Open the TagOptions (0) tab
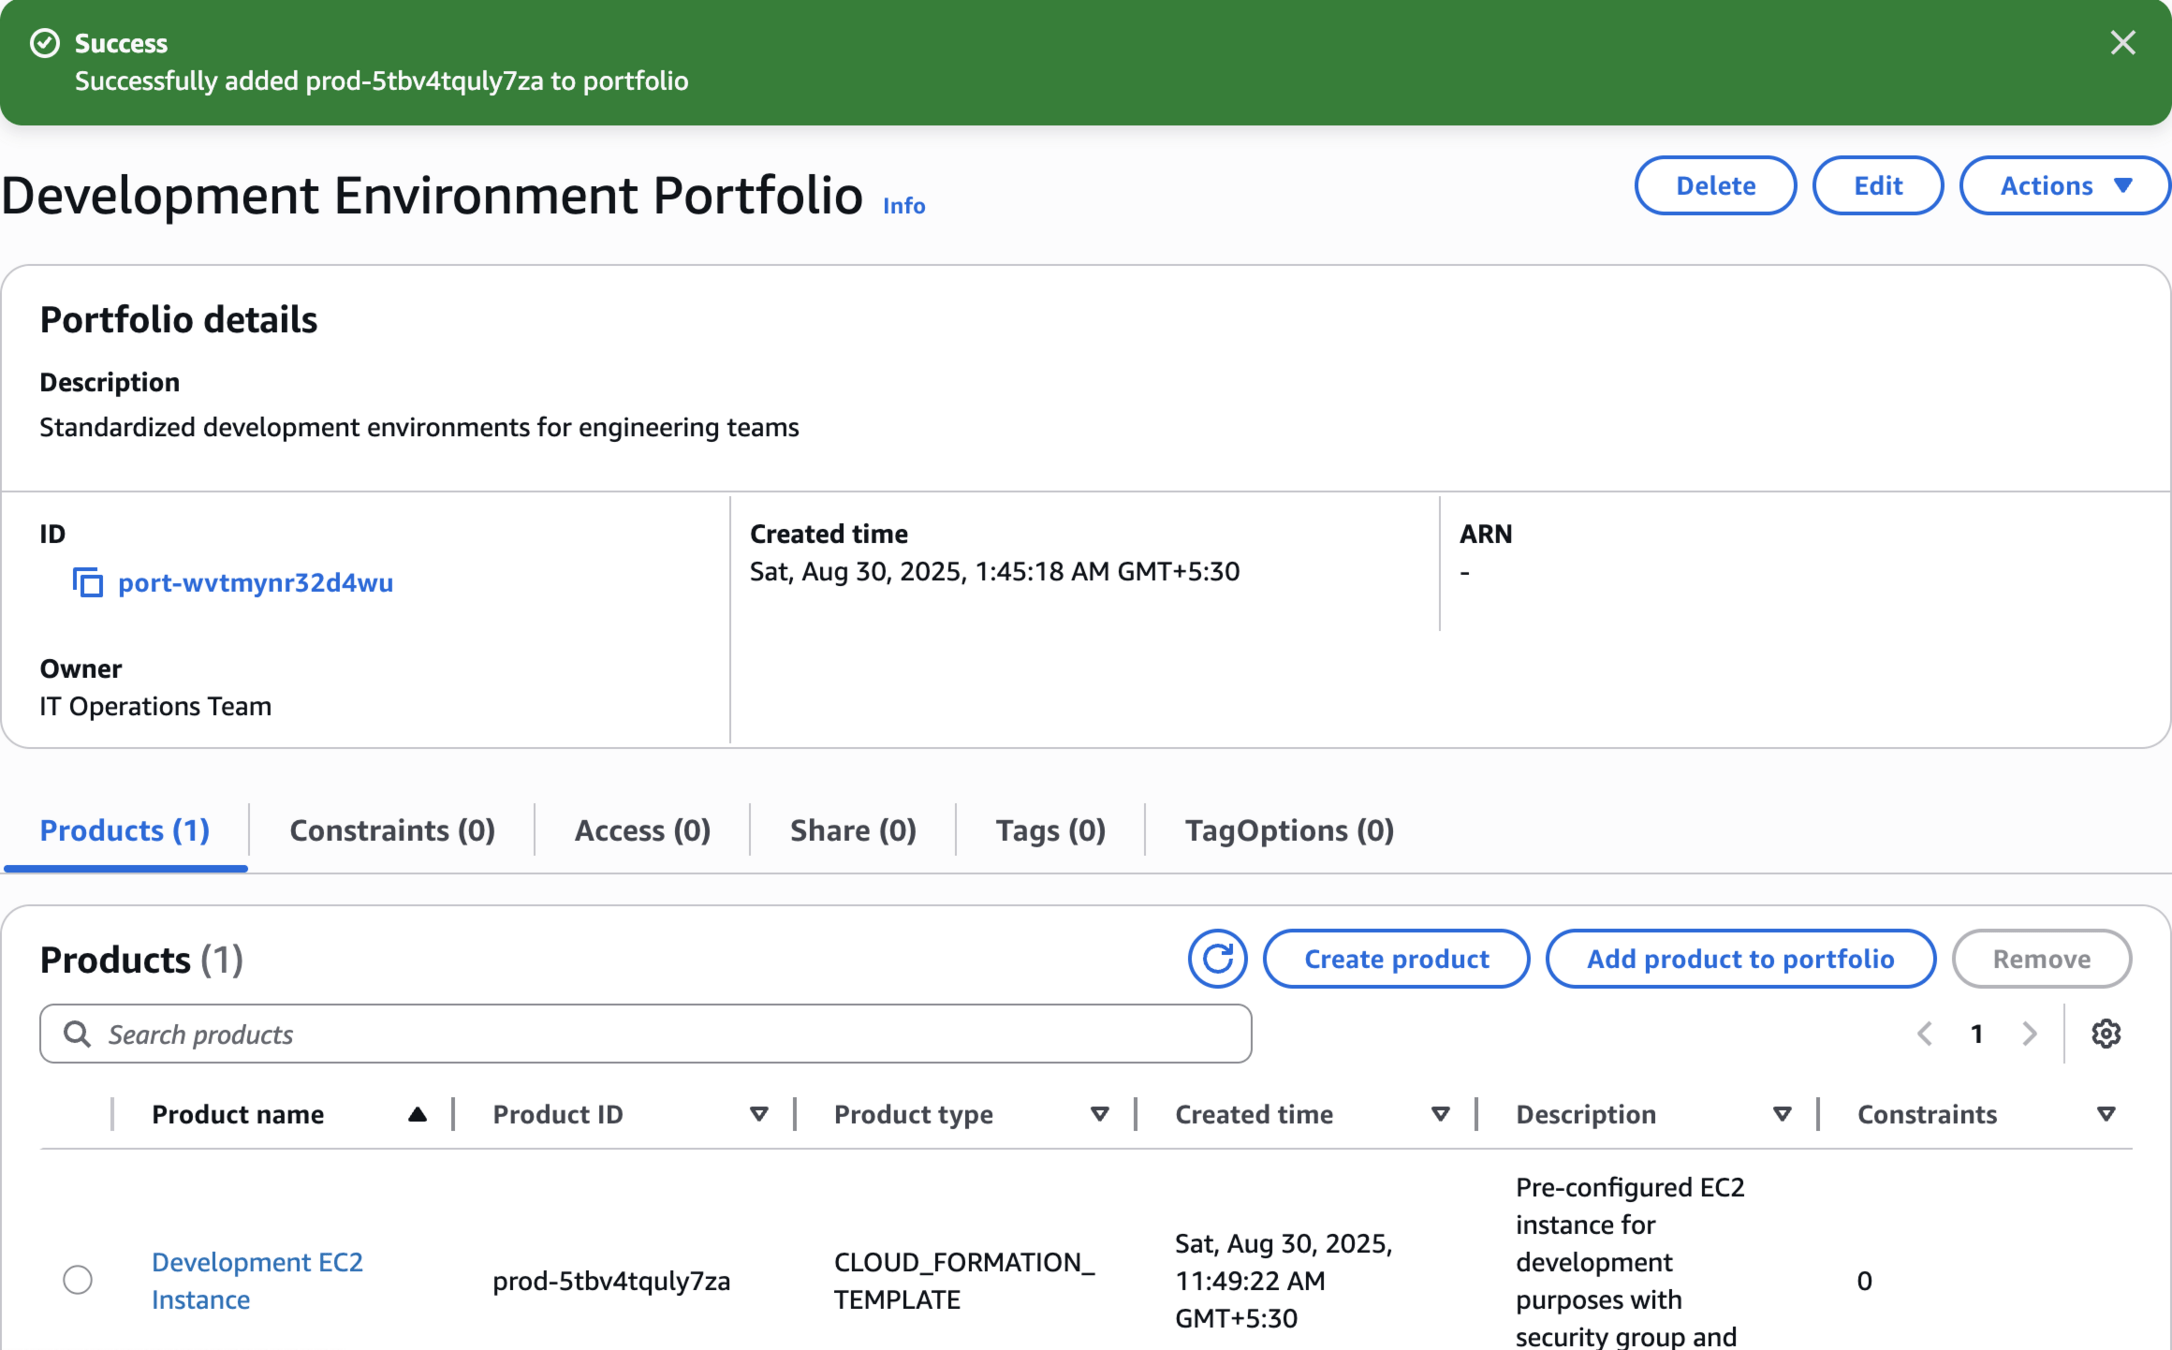The image size is (2172, 1350). [x=1288, y=830]
